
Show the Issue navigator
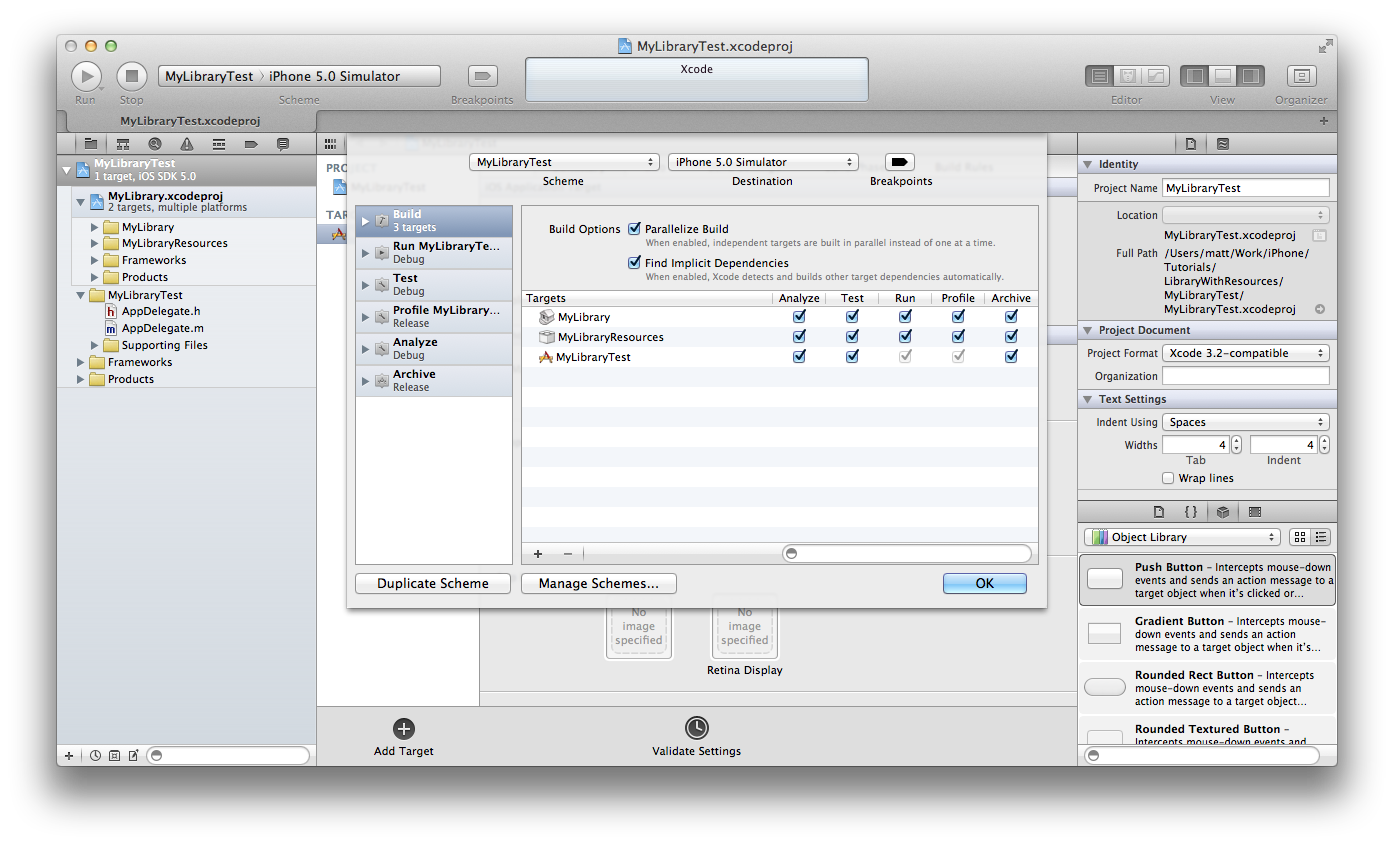187,144
